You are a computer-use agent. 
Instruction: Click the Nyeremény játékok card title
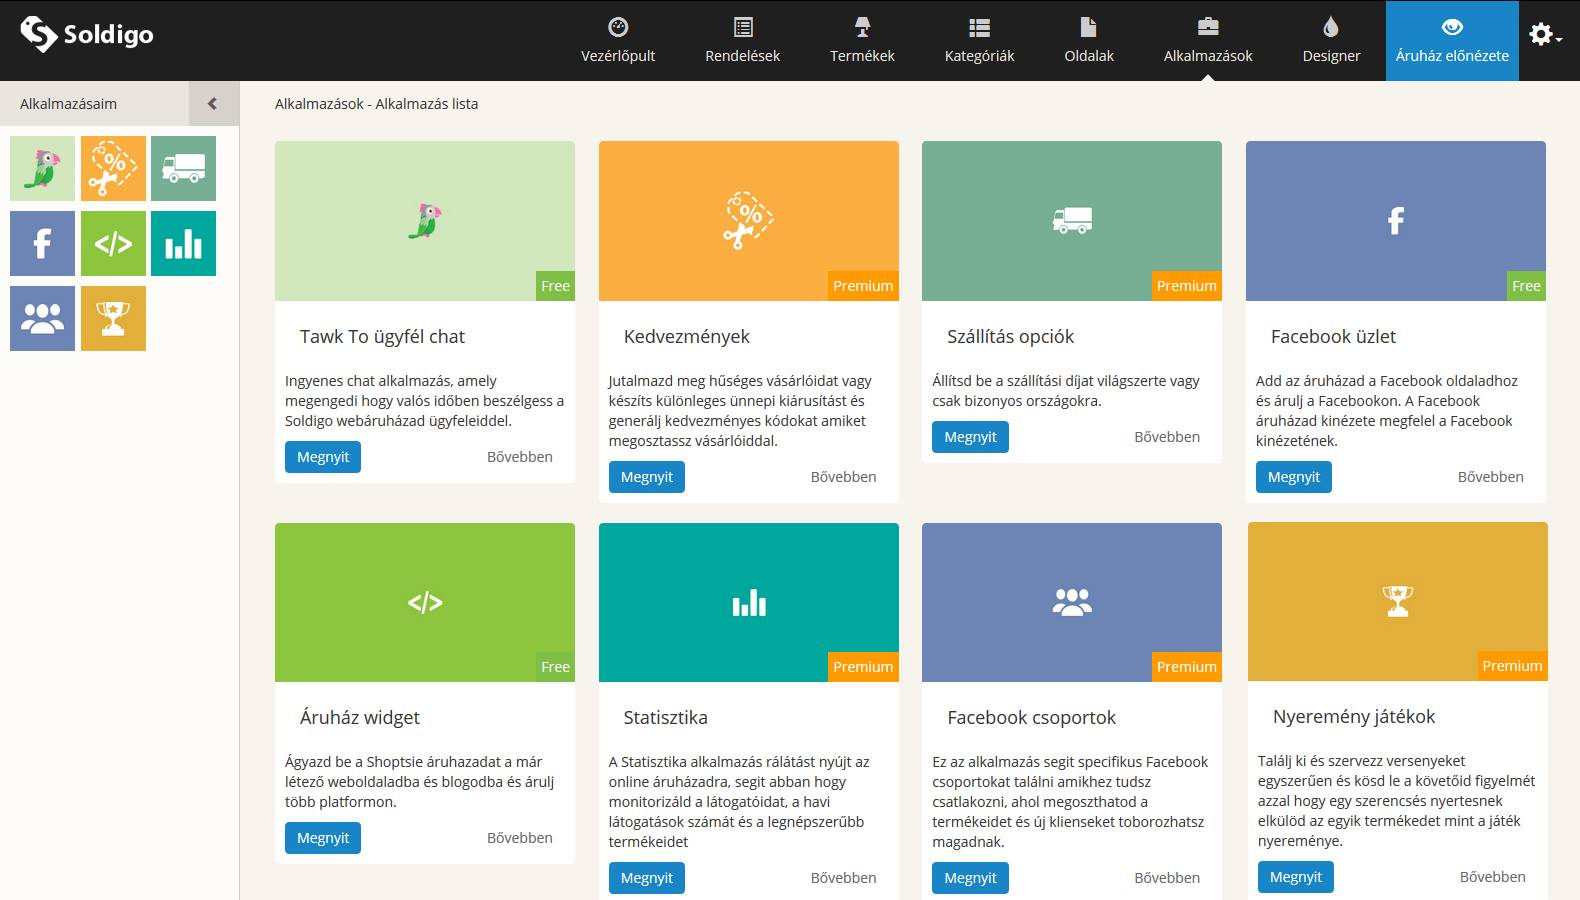pyautogui.click(x=1354, y=717)
